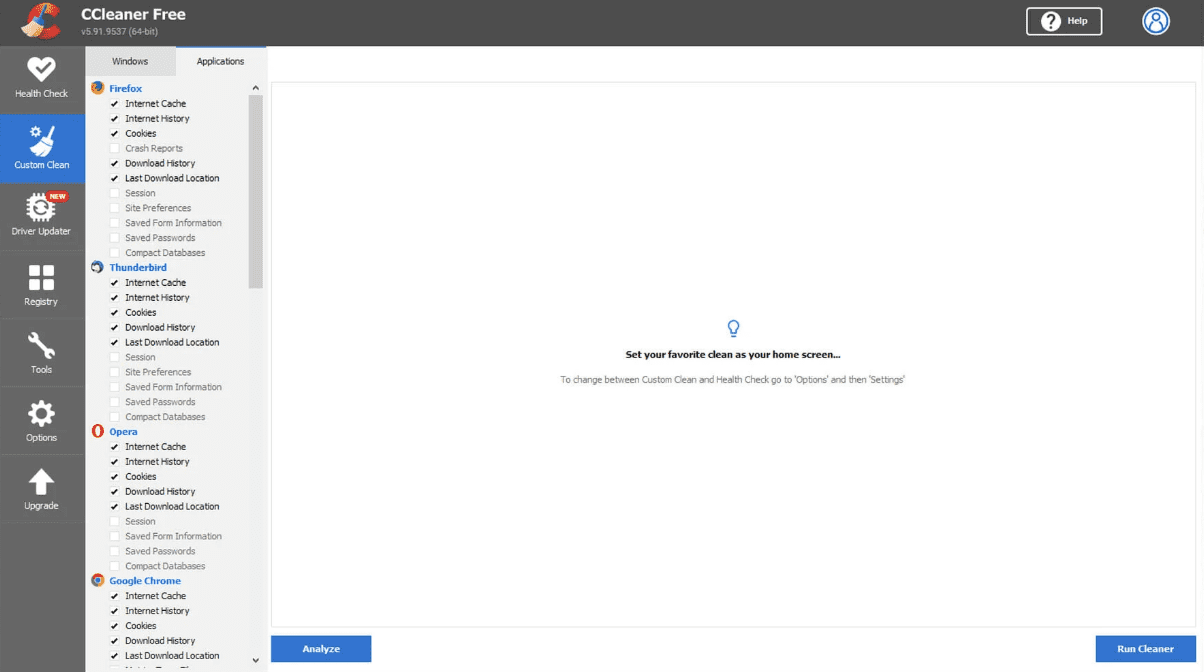Uncheck Thunderbird Last Download Location
Screen dimensions: 1204x672
[115, 342]
